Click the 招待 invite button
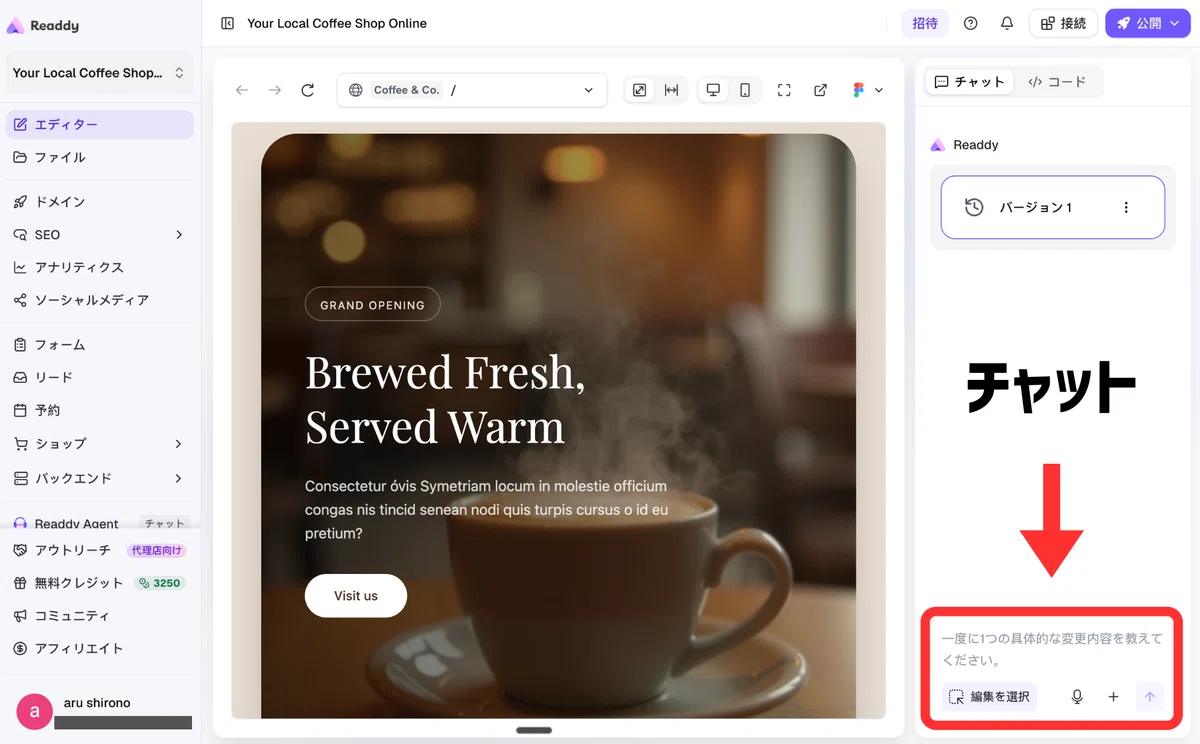 coord(925,23)
